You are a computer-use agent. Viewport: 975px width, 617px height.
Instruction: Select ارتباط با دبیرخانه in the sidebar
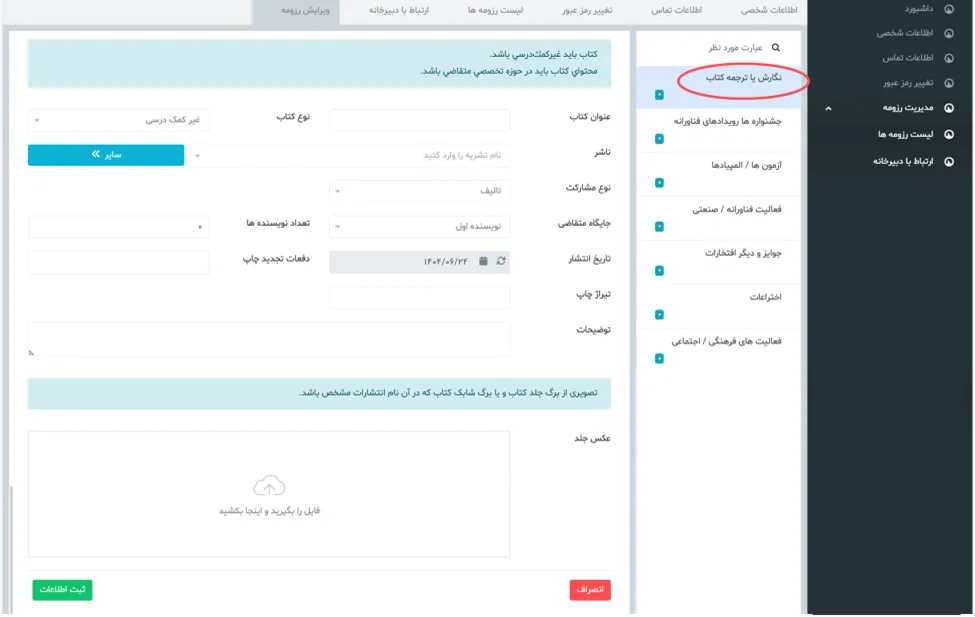[904, 160]
